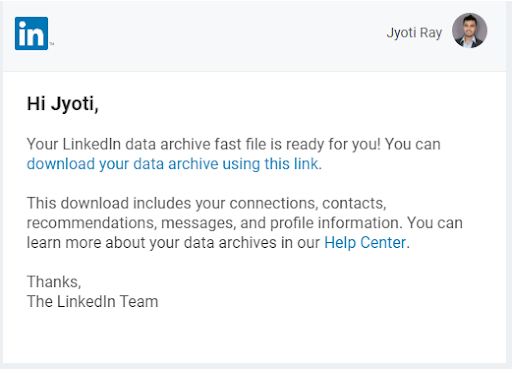The height and width of the screenshot is (369, 512).
Task: Open the download your data archive link
Action: click(172, 164)
